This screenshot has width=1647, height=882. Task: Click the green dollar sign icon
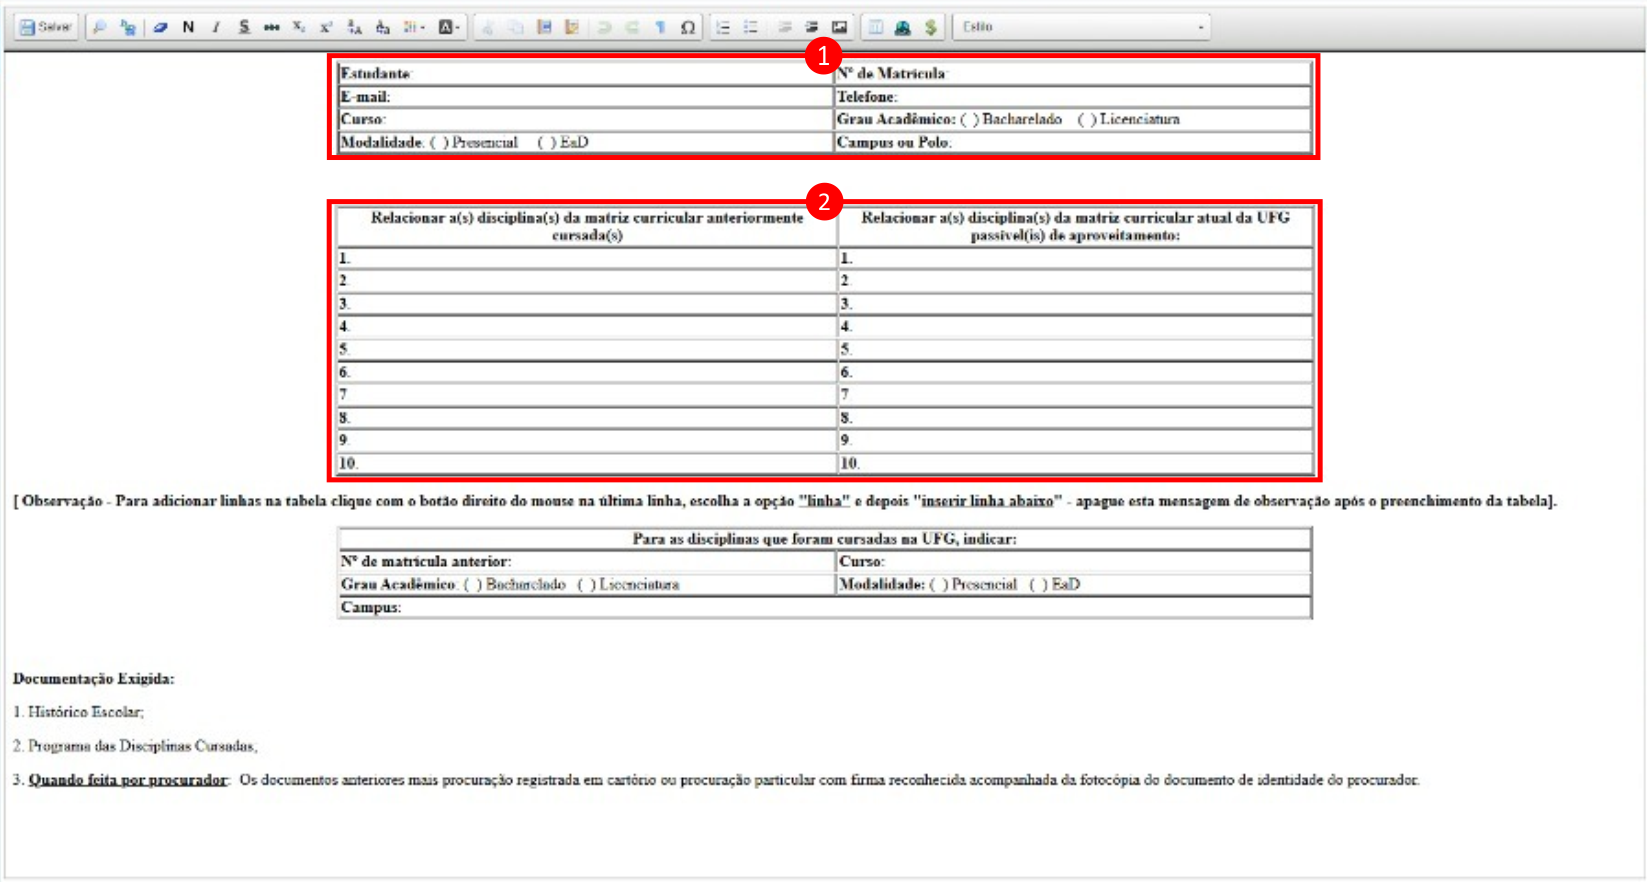[x=931, y=27]
